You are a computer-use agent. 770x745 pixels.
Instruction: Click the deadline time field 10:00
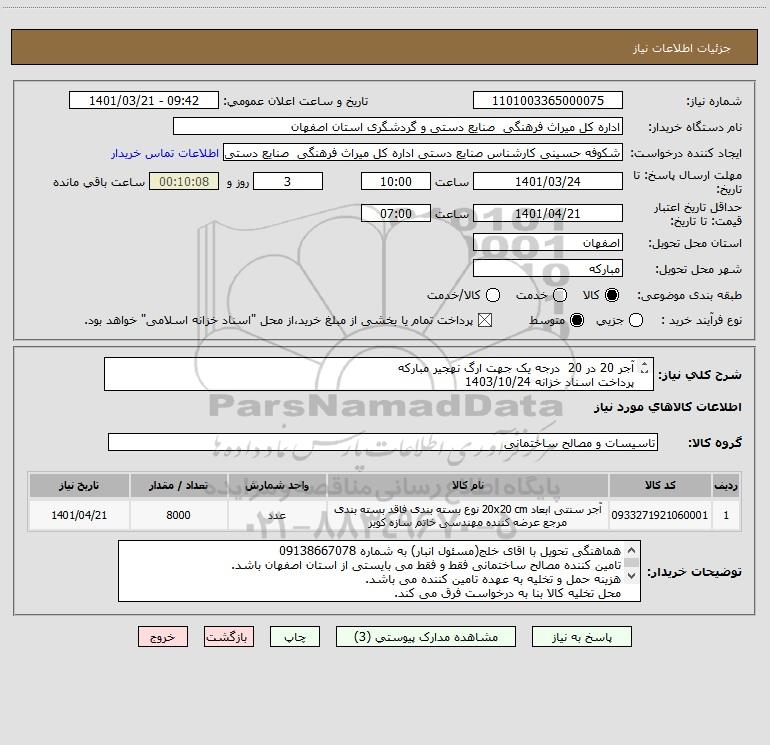point(396,181)
